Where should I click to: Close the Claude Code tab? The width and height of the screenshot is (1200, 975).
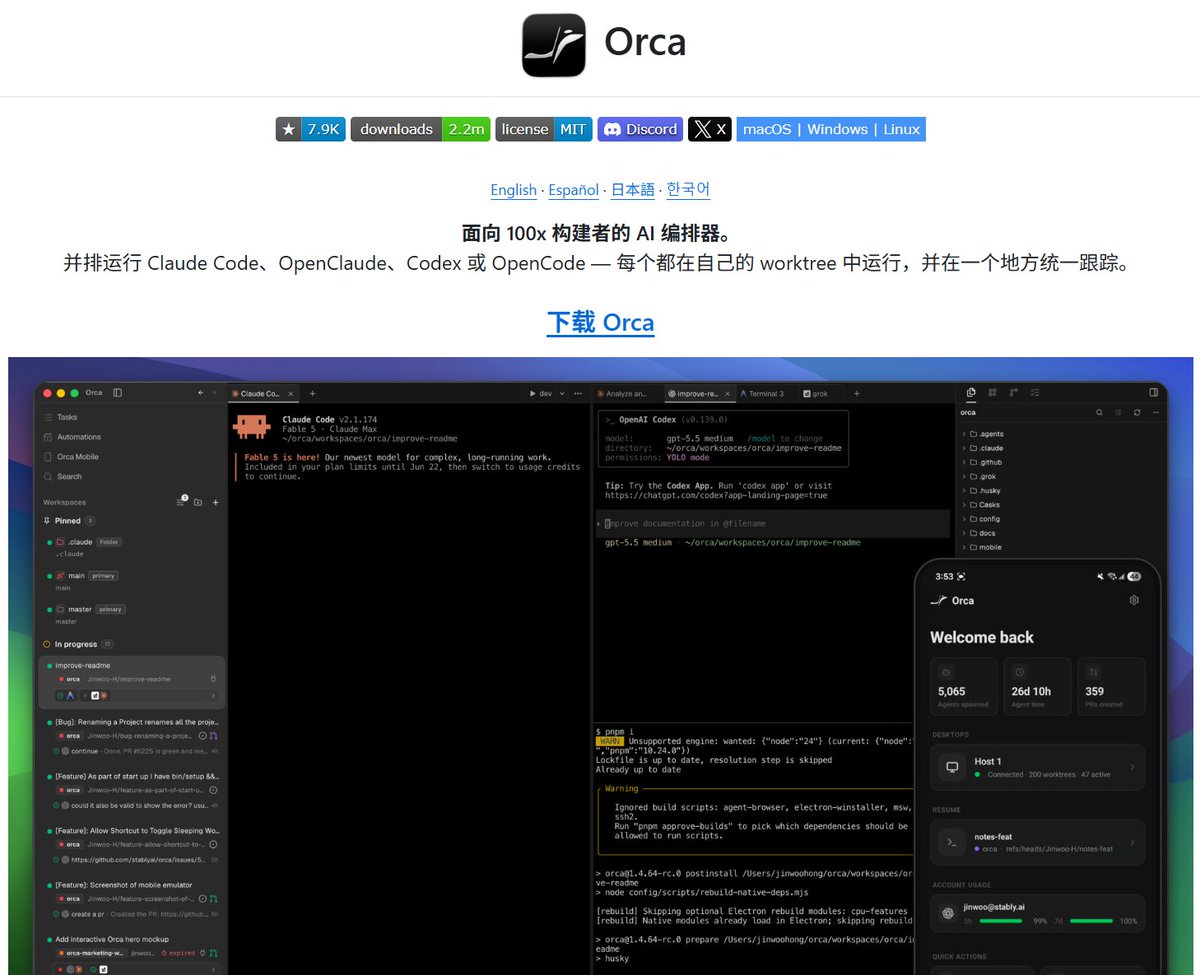[x=291, y=394]
